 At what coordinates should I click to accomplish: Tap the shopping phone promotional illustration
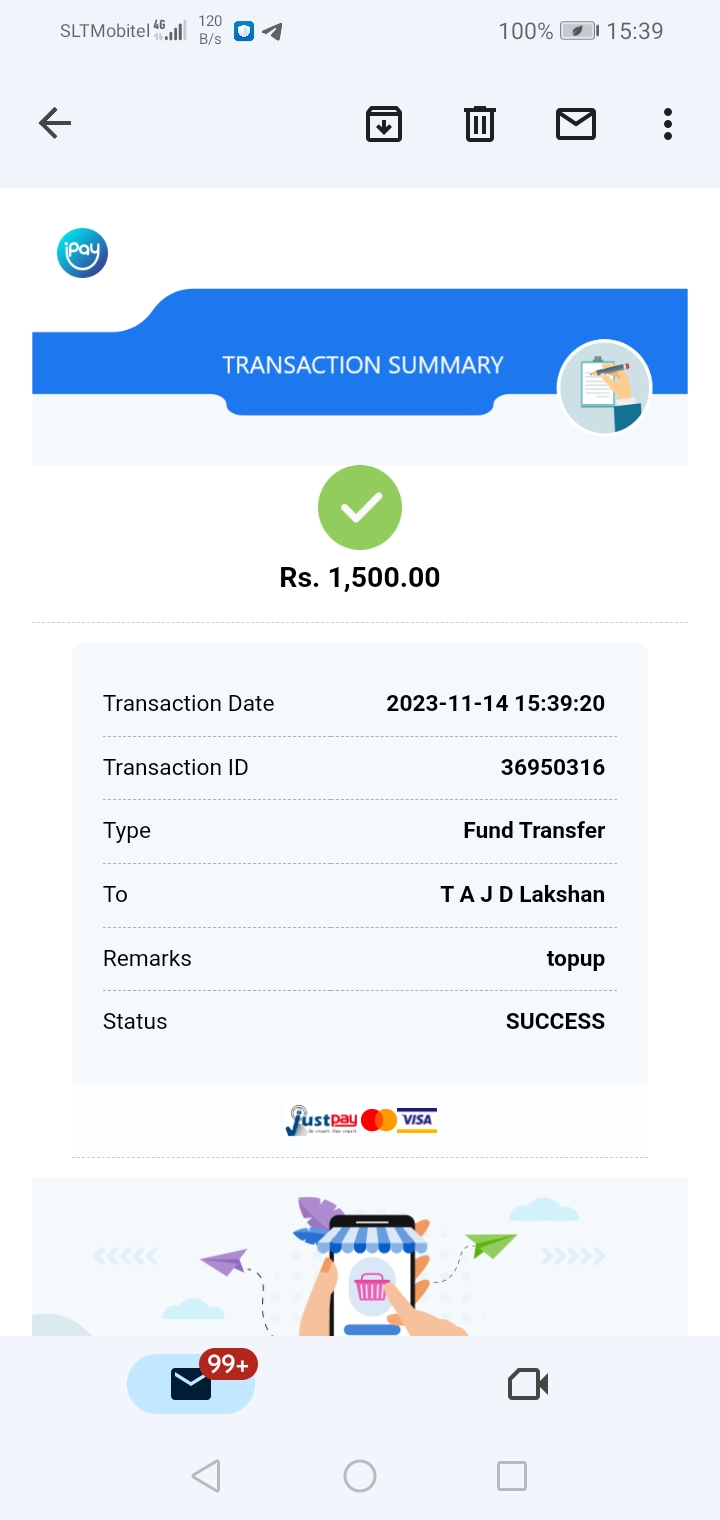coord(372,1270)
